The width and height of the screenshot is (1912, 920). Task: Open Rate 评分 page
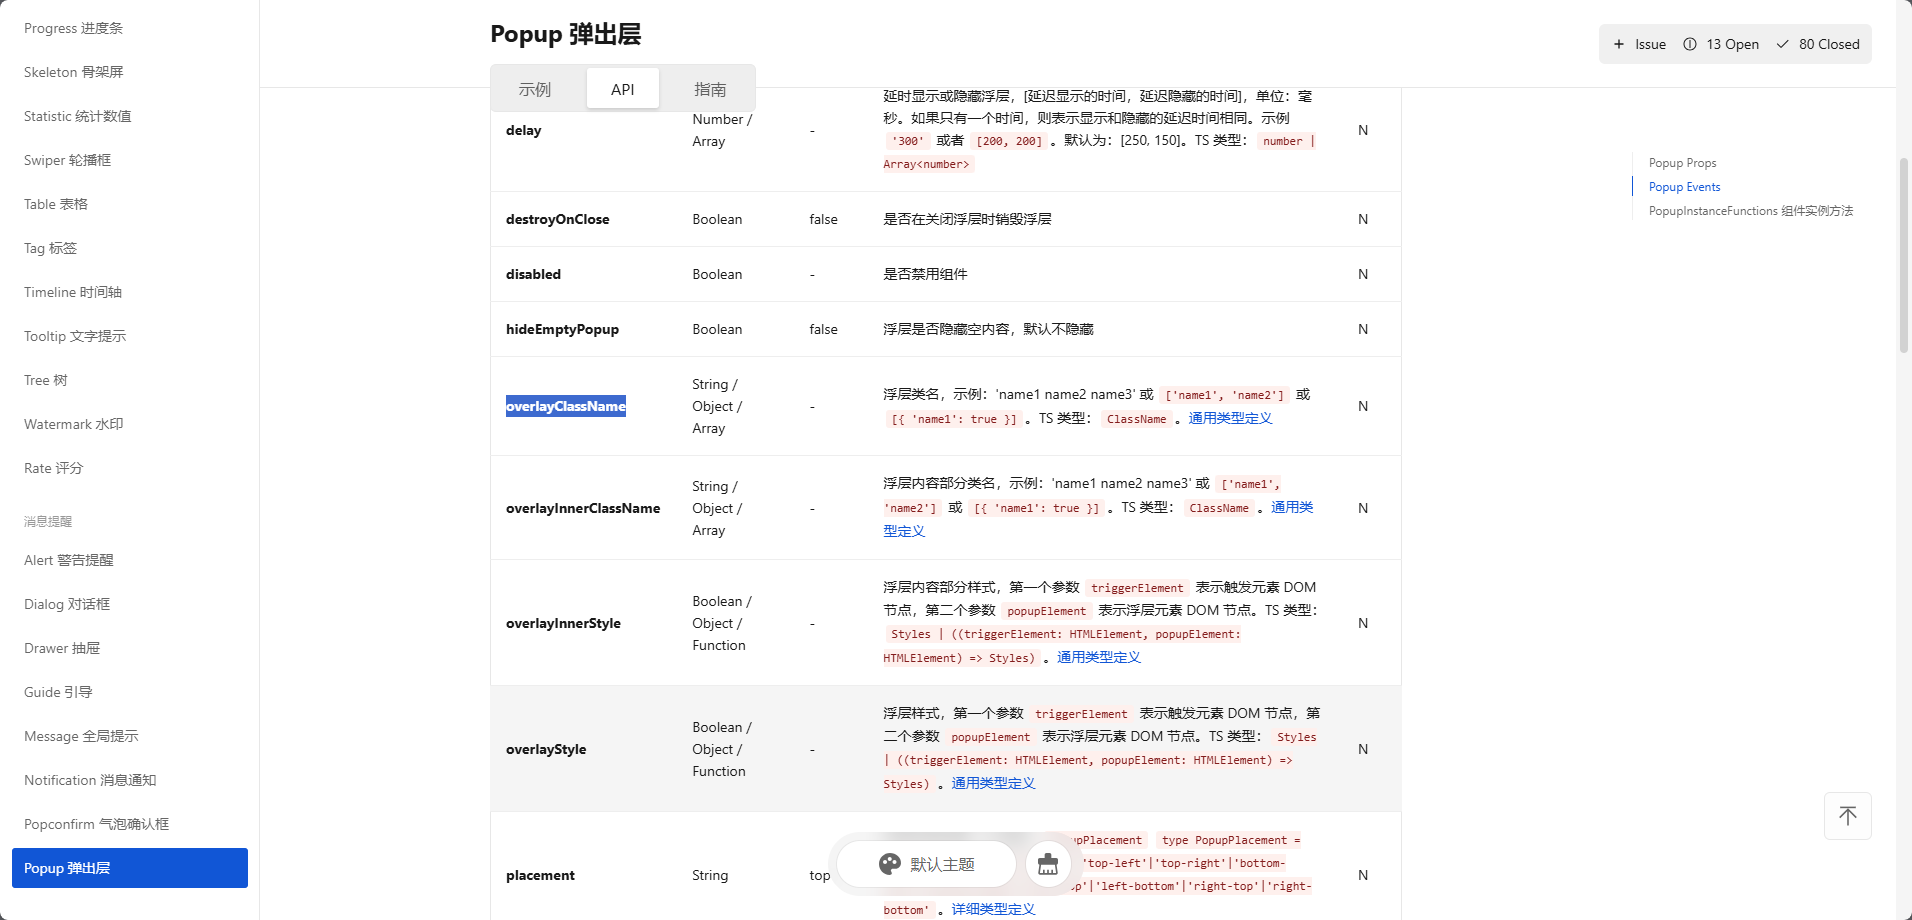pos(130,468)
